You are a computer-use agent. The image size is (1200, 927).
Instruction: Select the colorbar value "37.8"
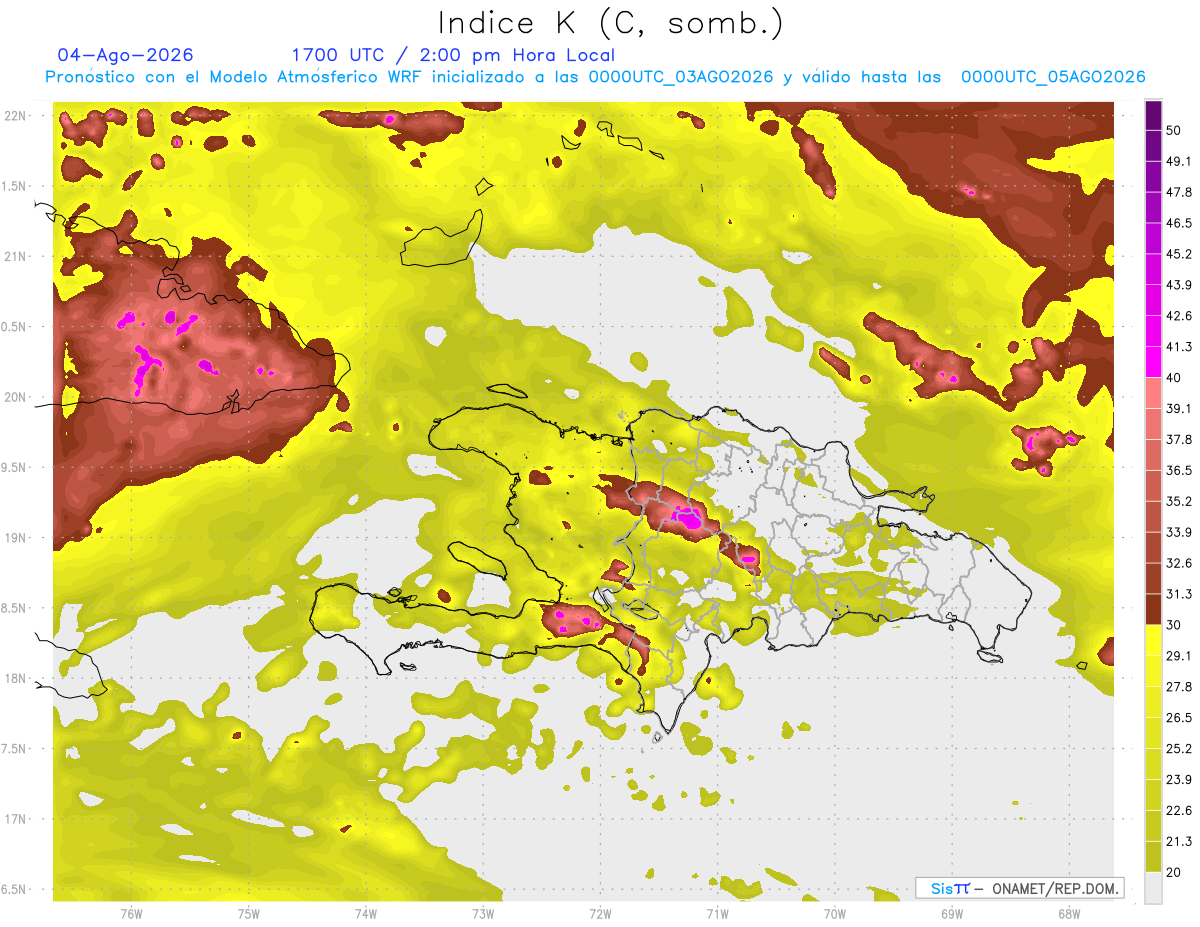click(1178, 440)
